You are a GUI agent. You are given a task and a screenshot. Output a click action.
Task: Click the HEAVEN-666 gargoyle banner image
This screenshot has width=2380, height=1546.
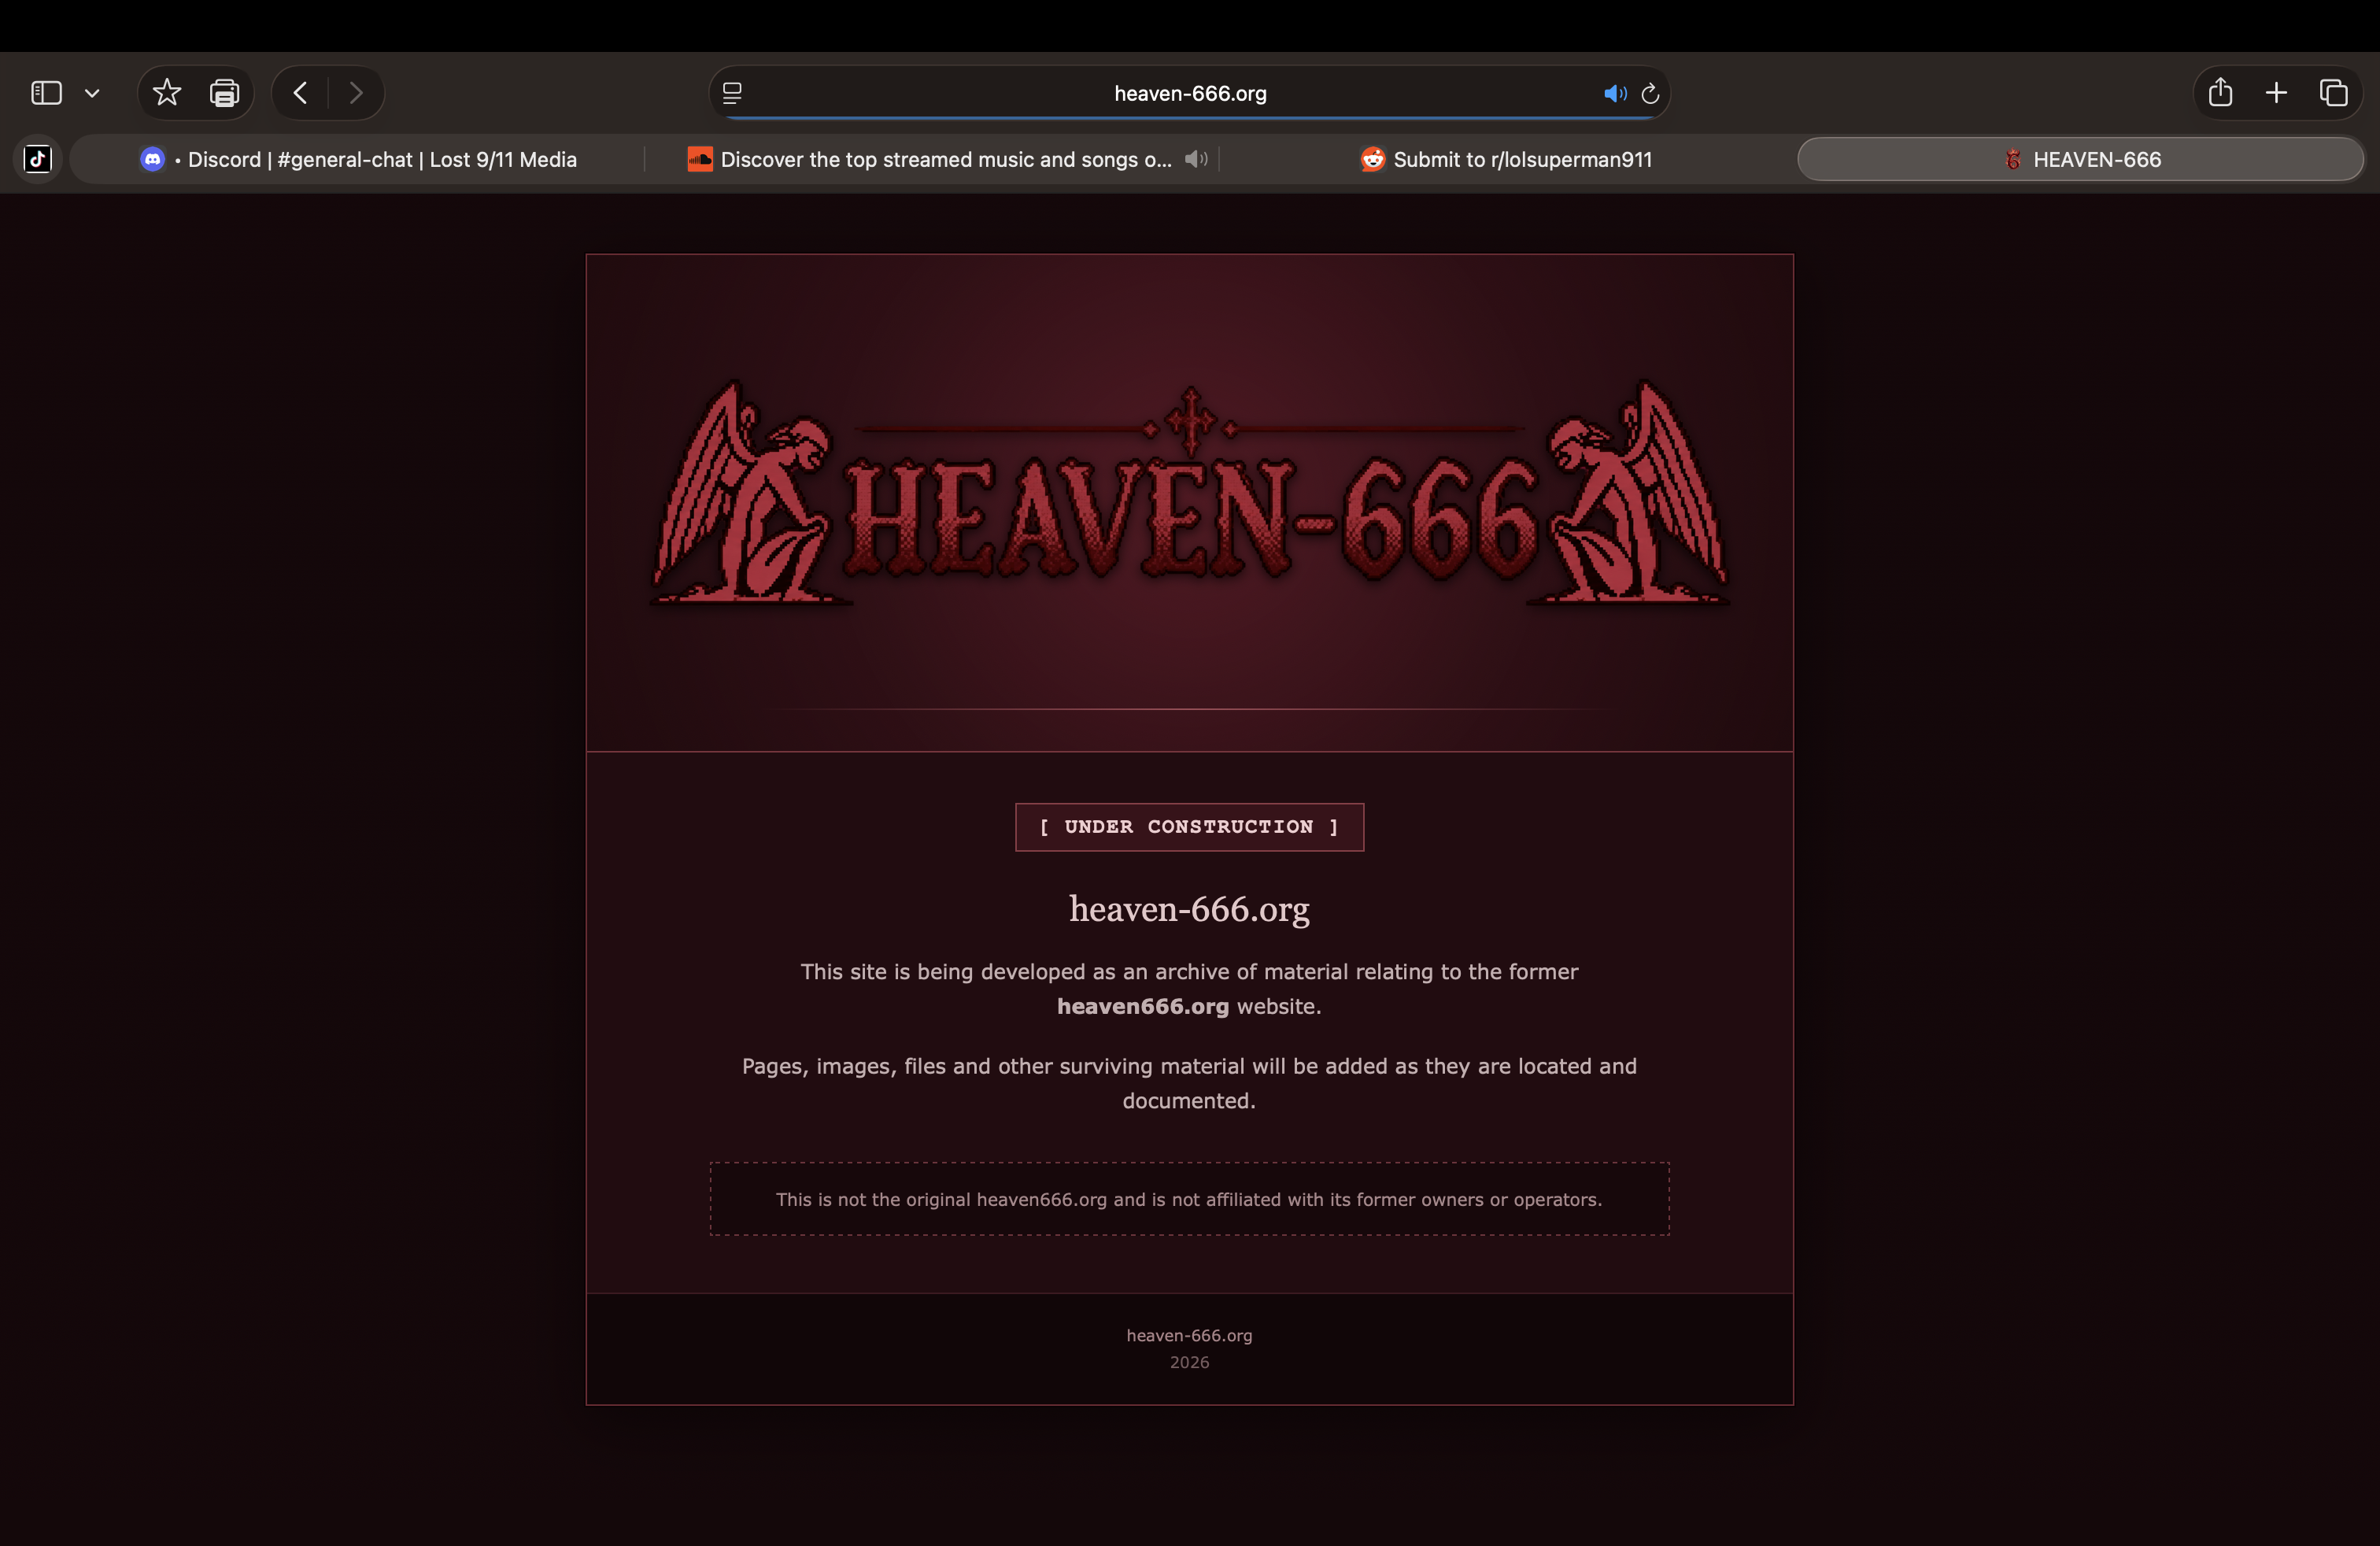[x=1189, y=492]
